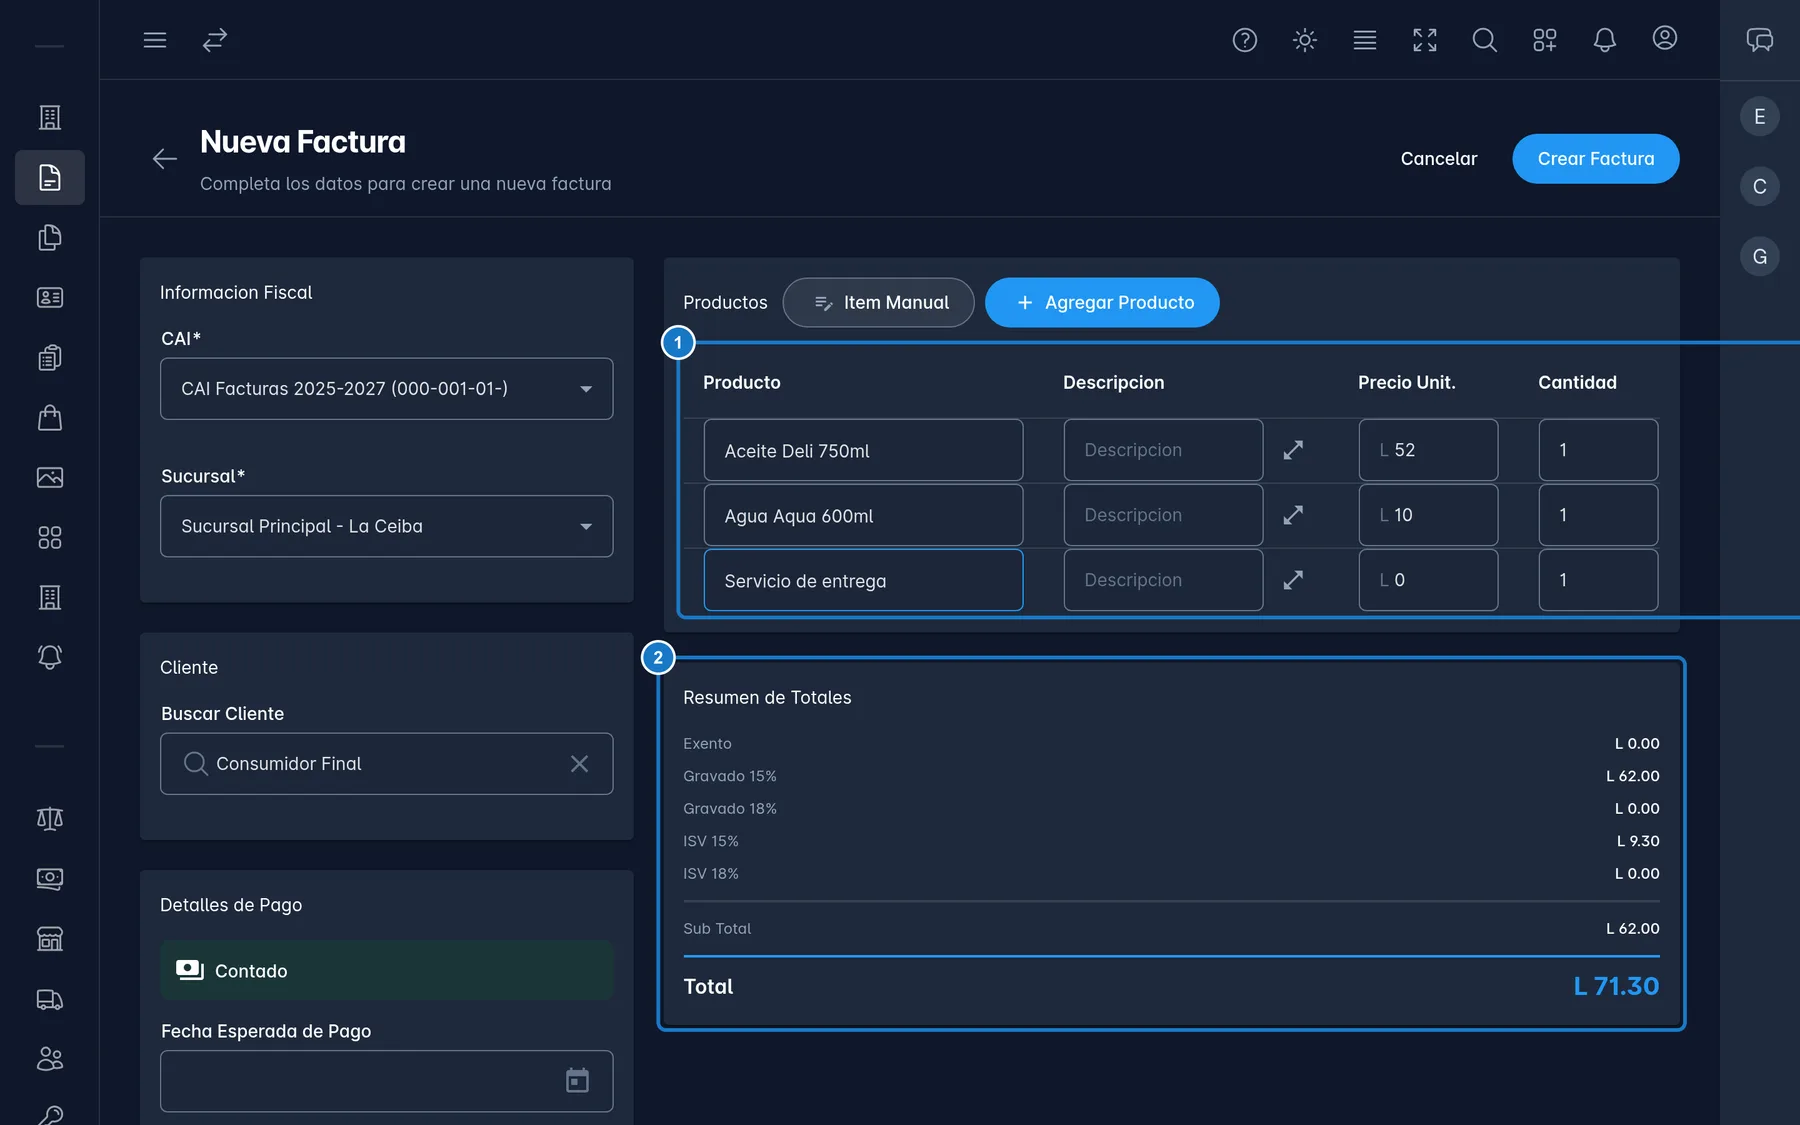Select the Contado payment option
The width and height of the screenshot is (1800, 1125).
coord(387,970)
